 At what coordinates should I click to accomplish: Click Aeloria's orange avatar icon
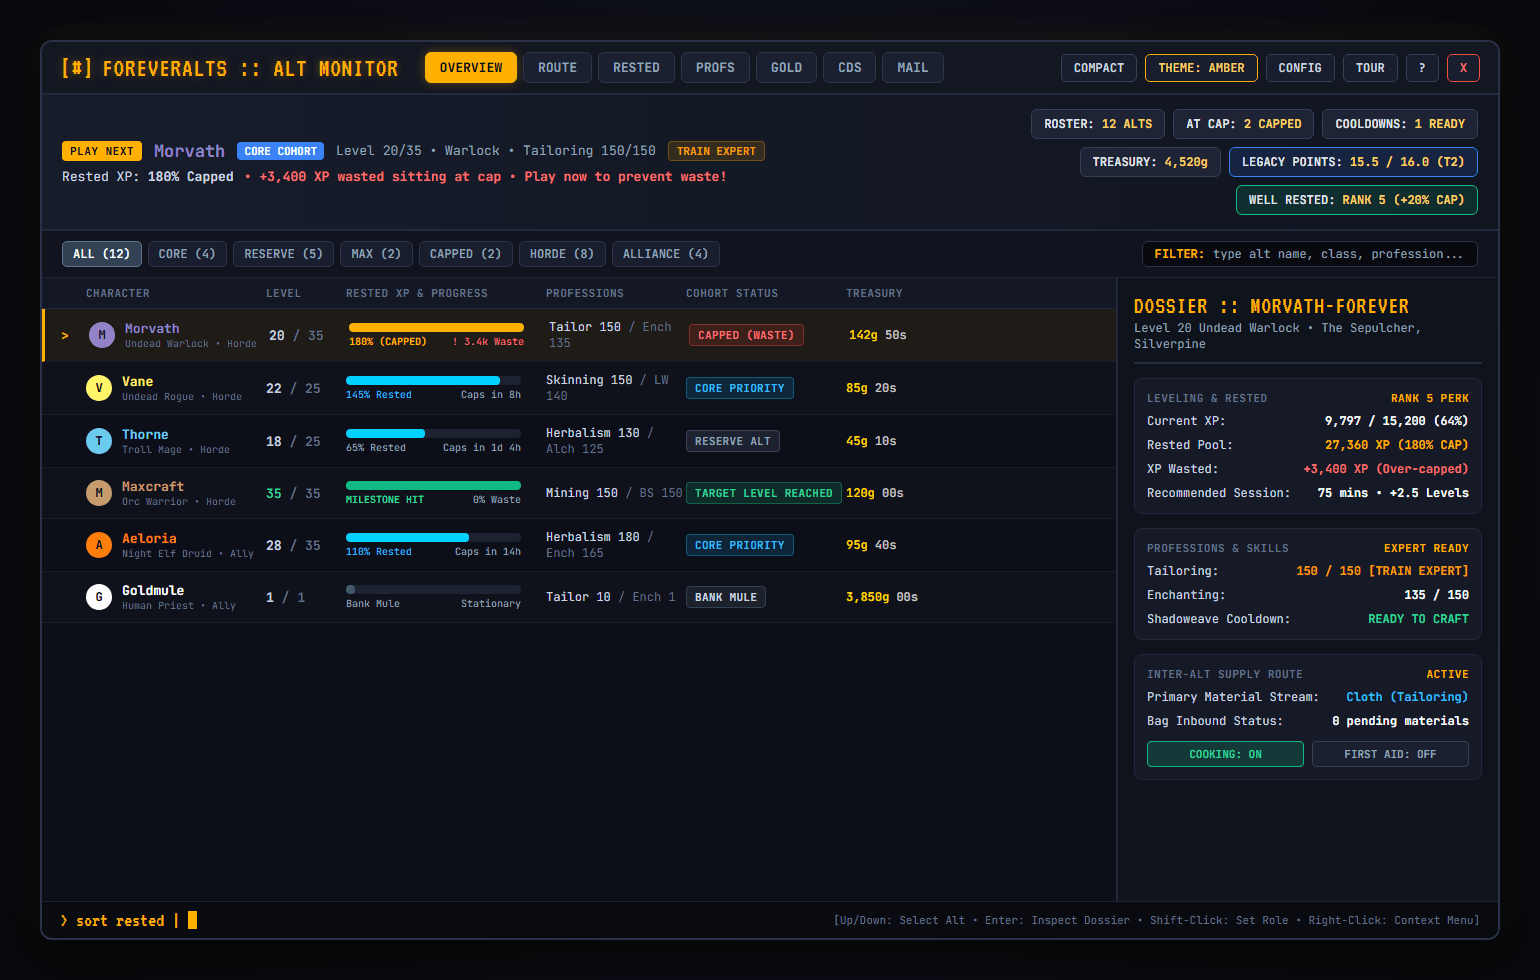pos(99,545)
